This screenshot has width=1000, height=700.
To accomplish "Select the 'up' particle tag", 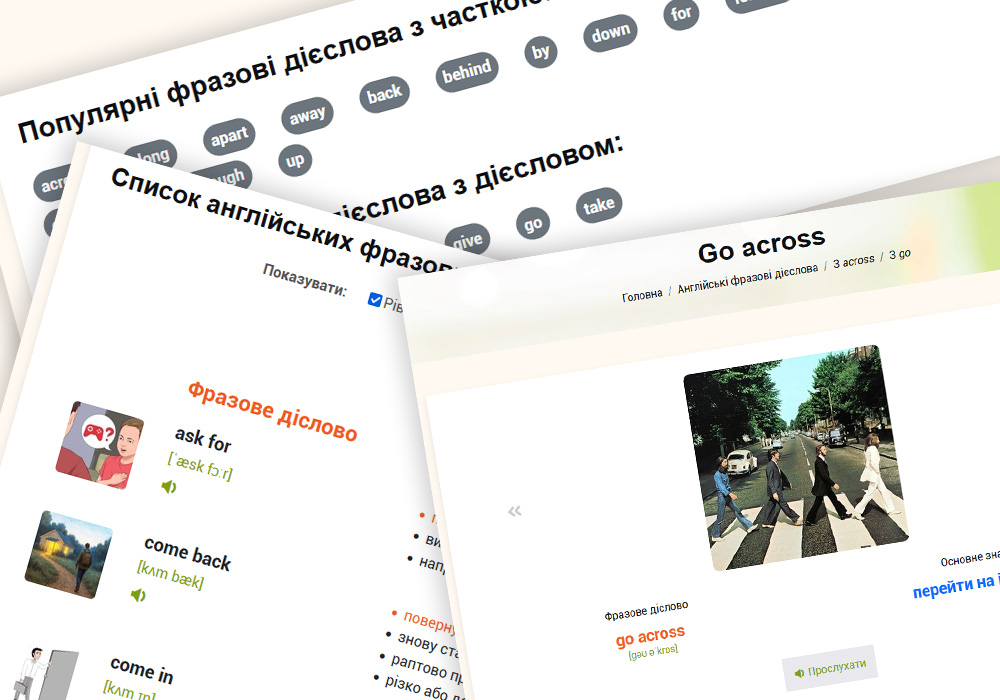I will 295,160.
